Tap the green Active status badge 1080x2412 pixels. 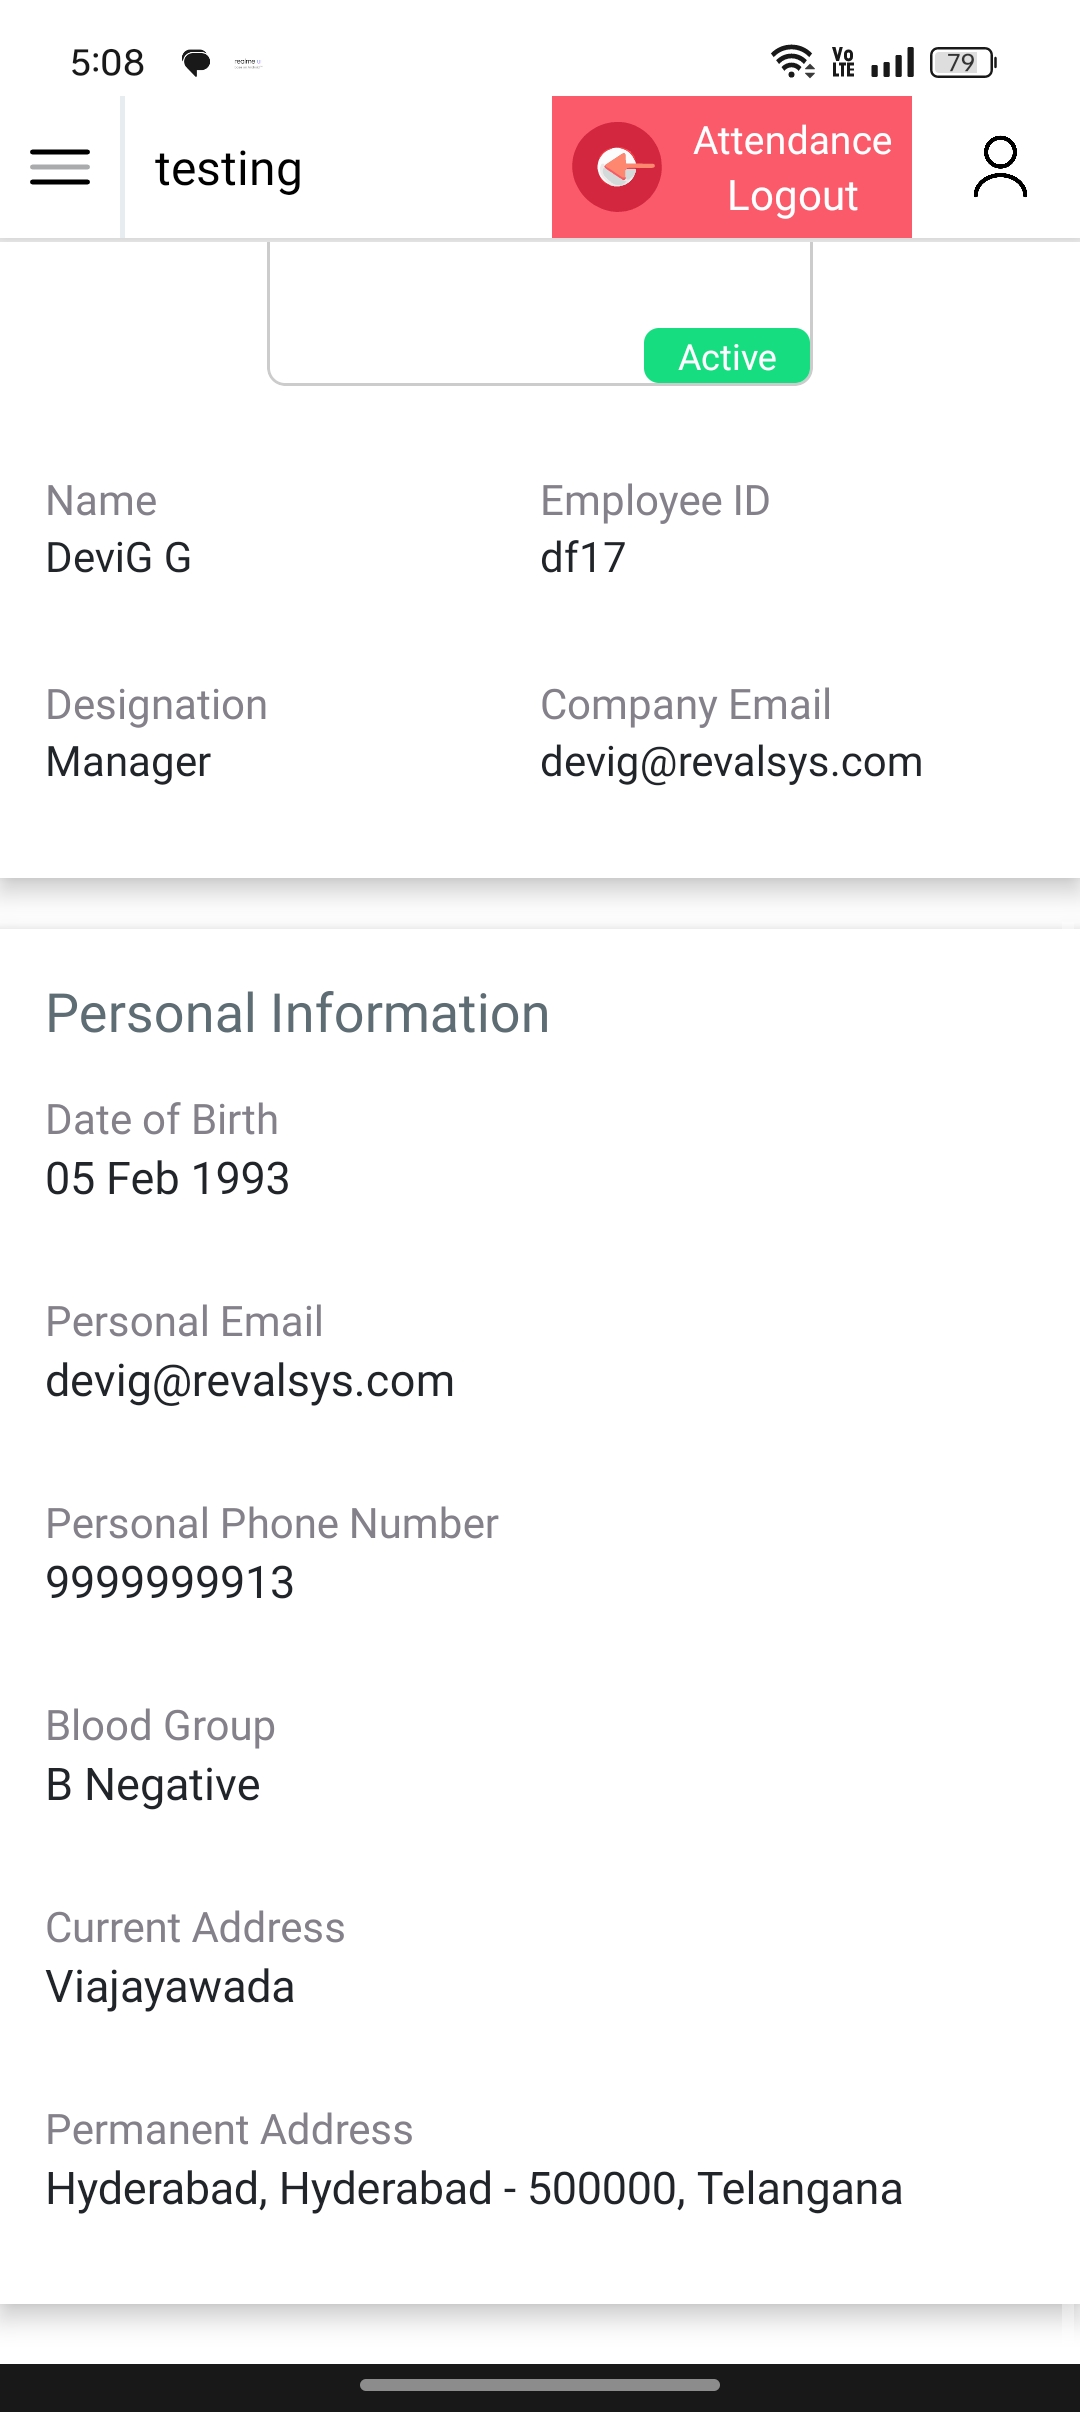pos(727,357)
